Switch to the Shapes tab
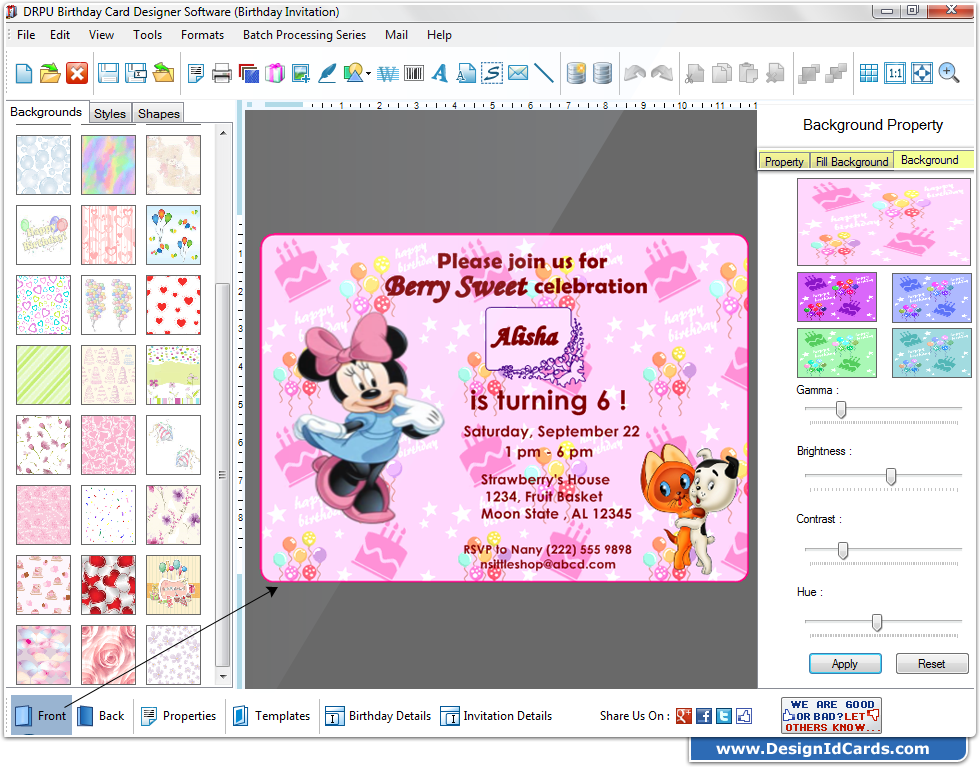Viewport: 980px width, 767px height. pos(159,113)
